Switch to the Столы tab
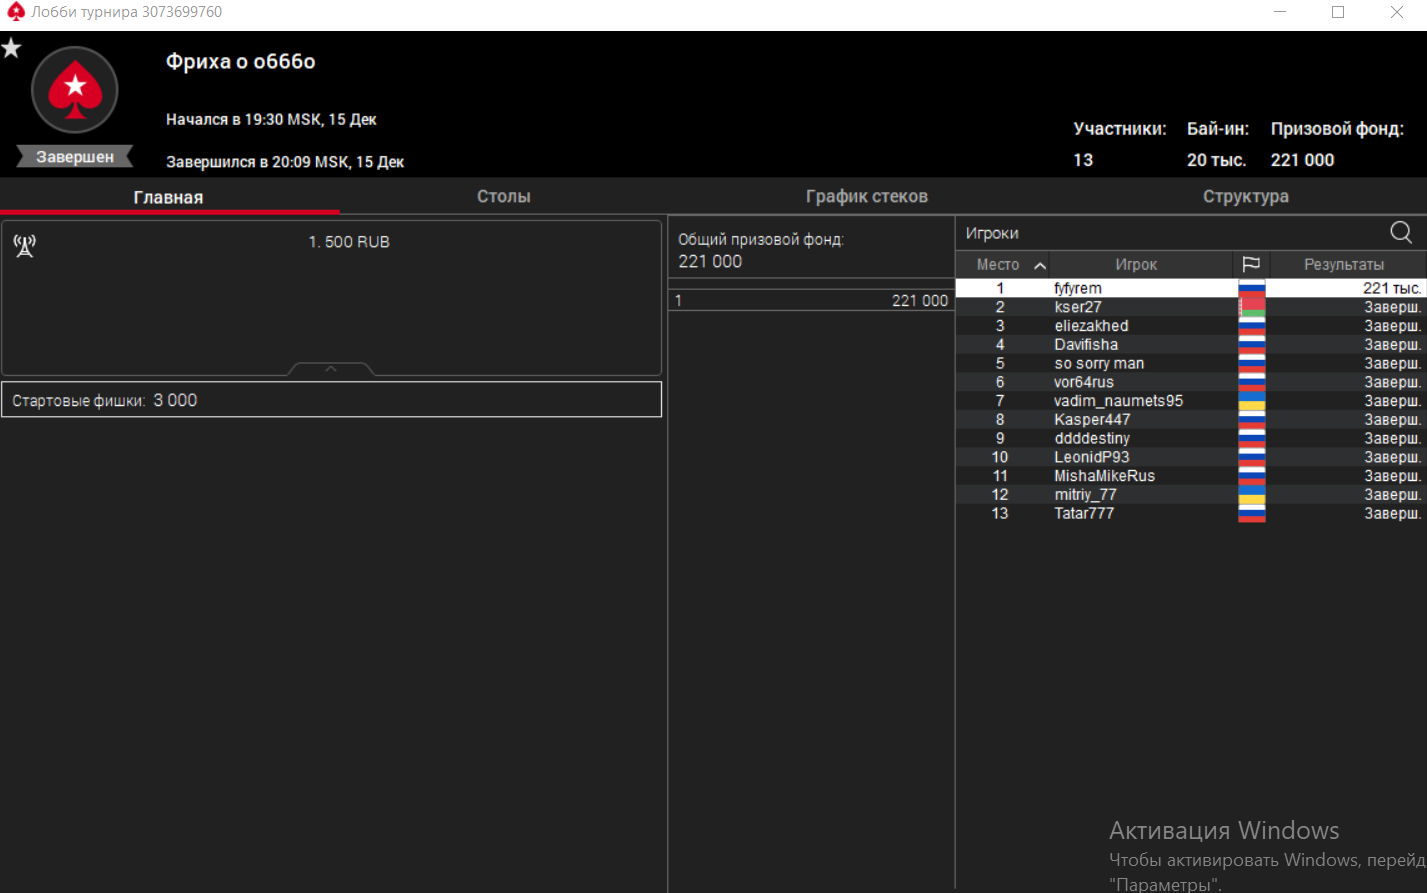This screenshot has height=893, width=1427. point(503,197)
